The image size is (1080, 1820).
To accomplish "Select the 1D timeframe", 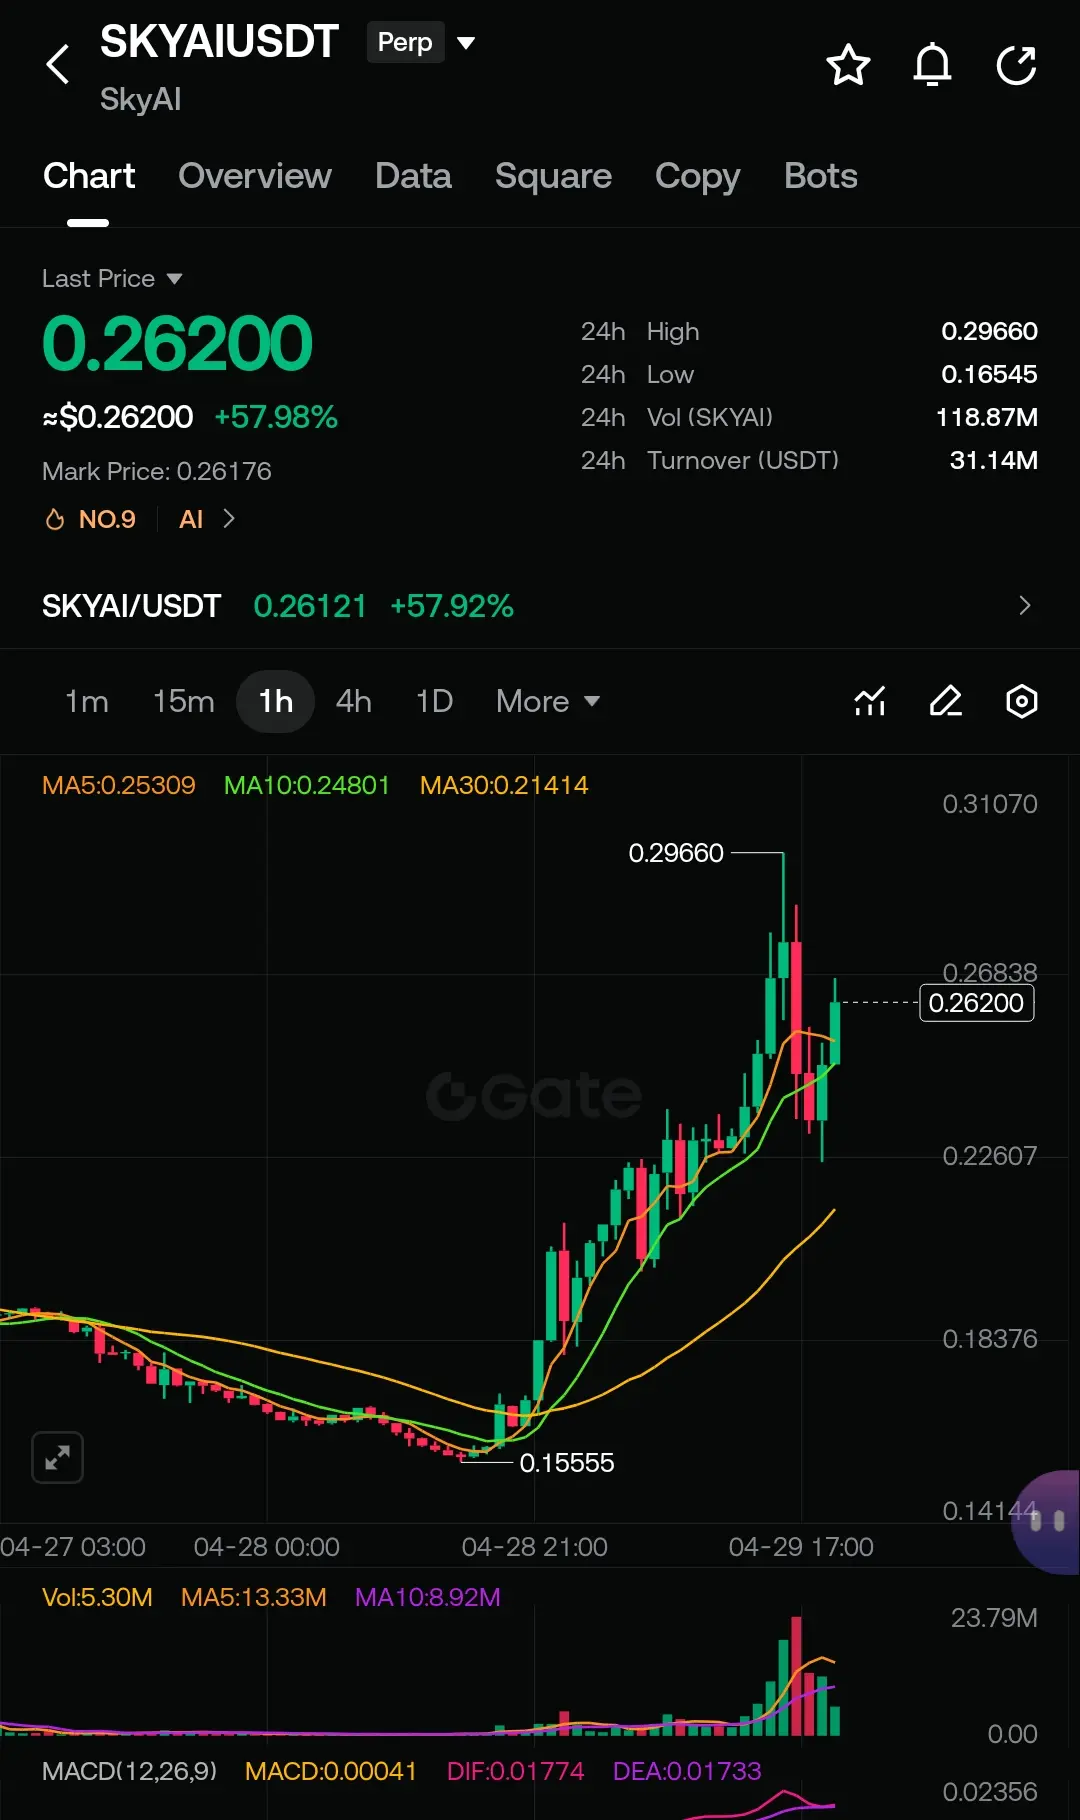I will (434, 701).
